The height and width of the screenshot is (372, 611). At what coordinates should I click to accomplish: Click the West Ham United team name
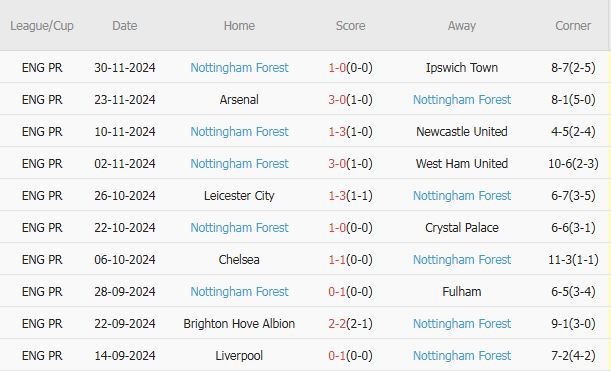pyautogui.click(x=462, y=164)
